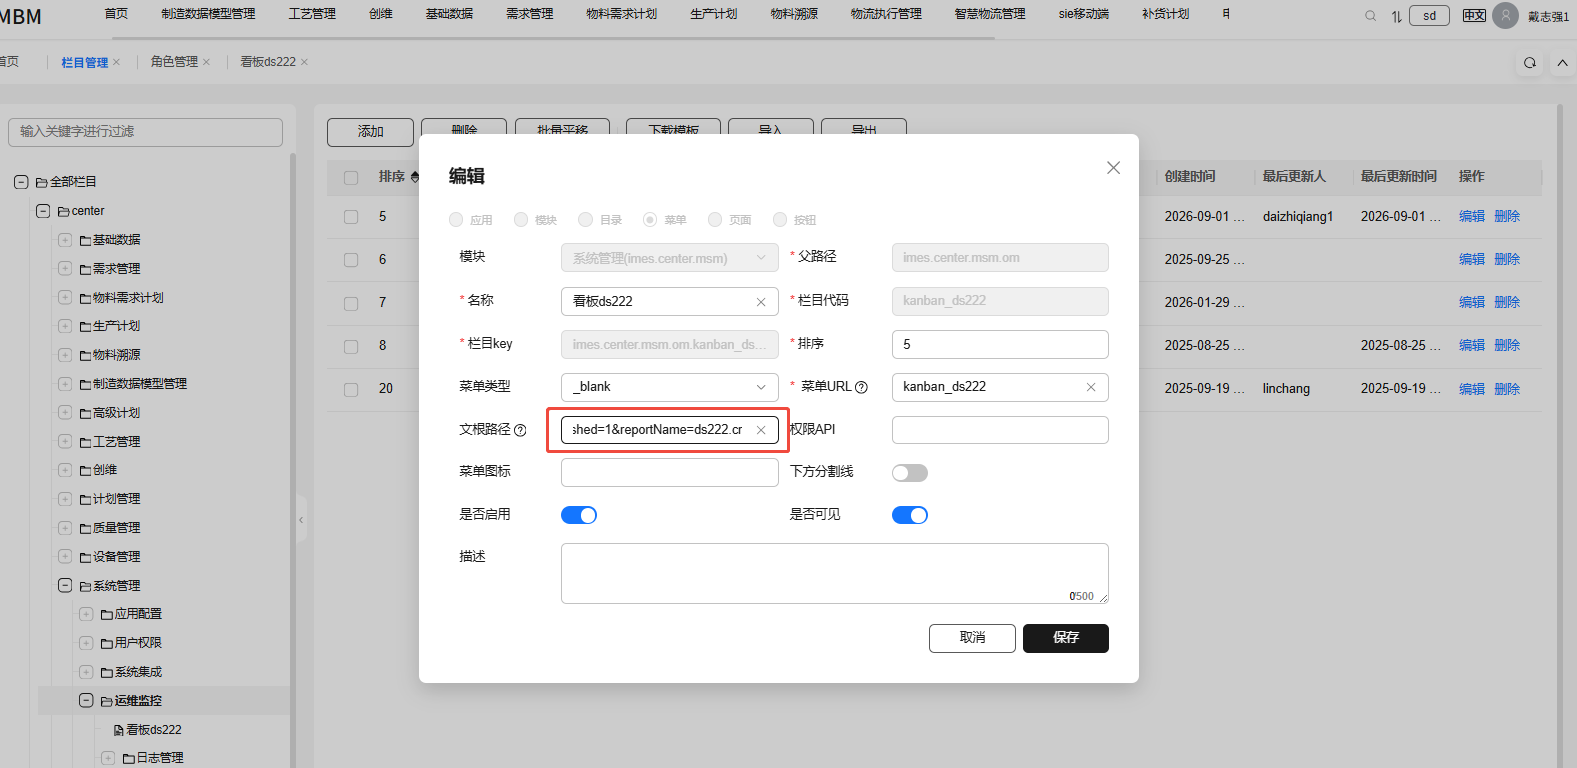Image resolution: width=1577 pixels, height=768 pixels.
Task: Select 看板ds222 in the tree
Action: [153, 730]
